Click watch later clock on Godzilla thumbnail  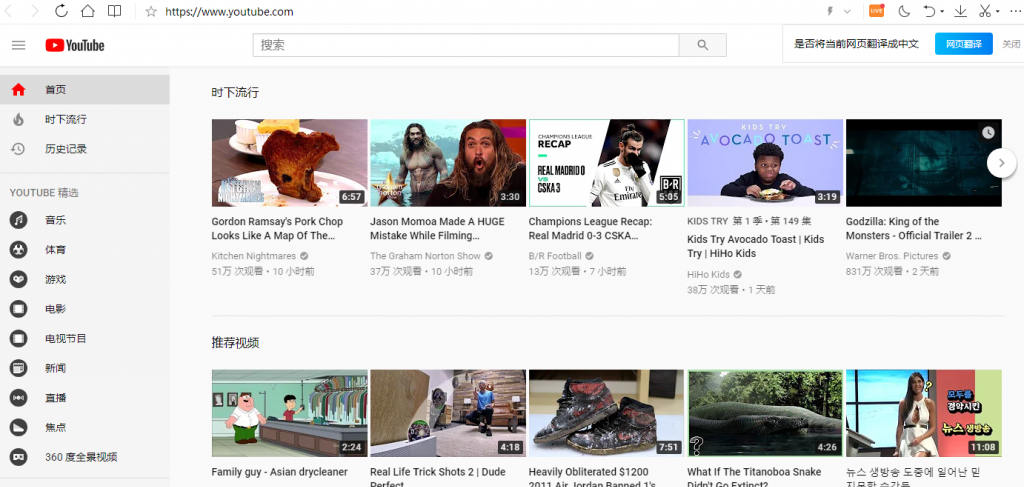coord(988,133)
